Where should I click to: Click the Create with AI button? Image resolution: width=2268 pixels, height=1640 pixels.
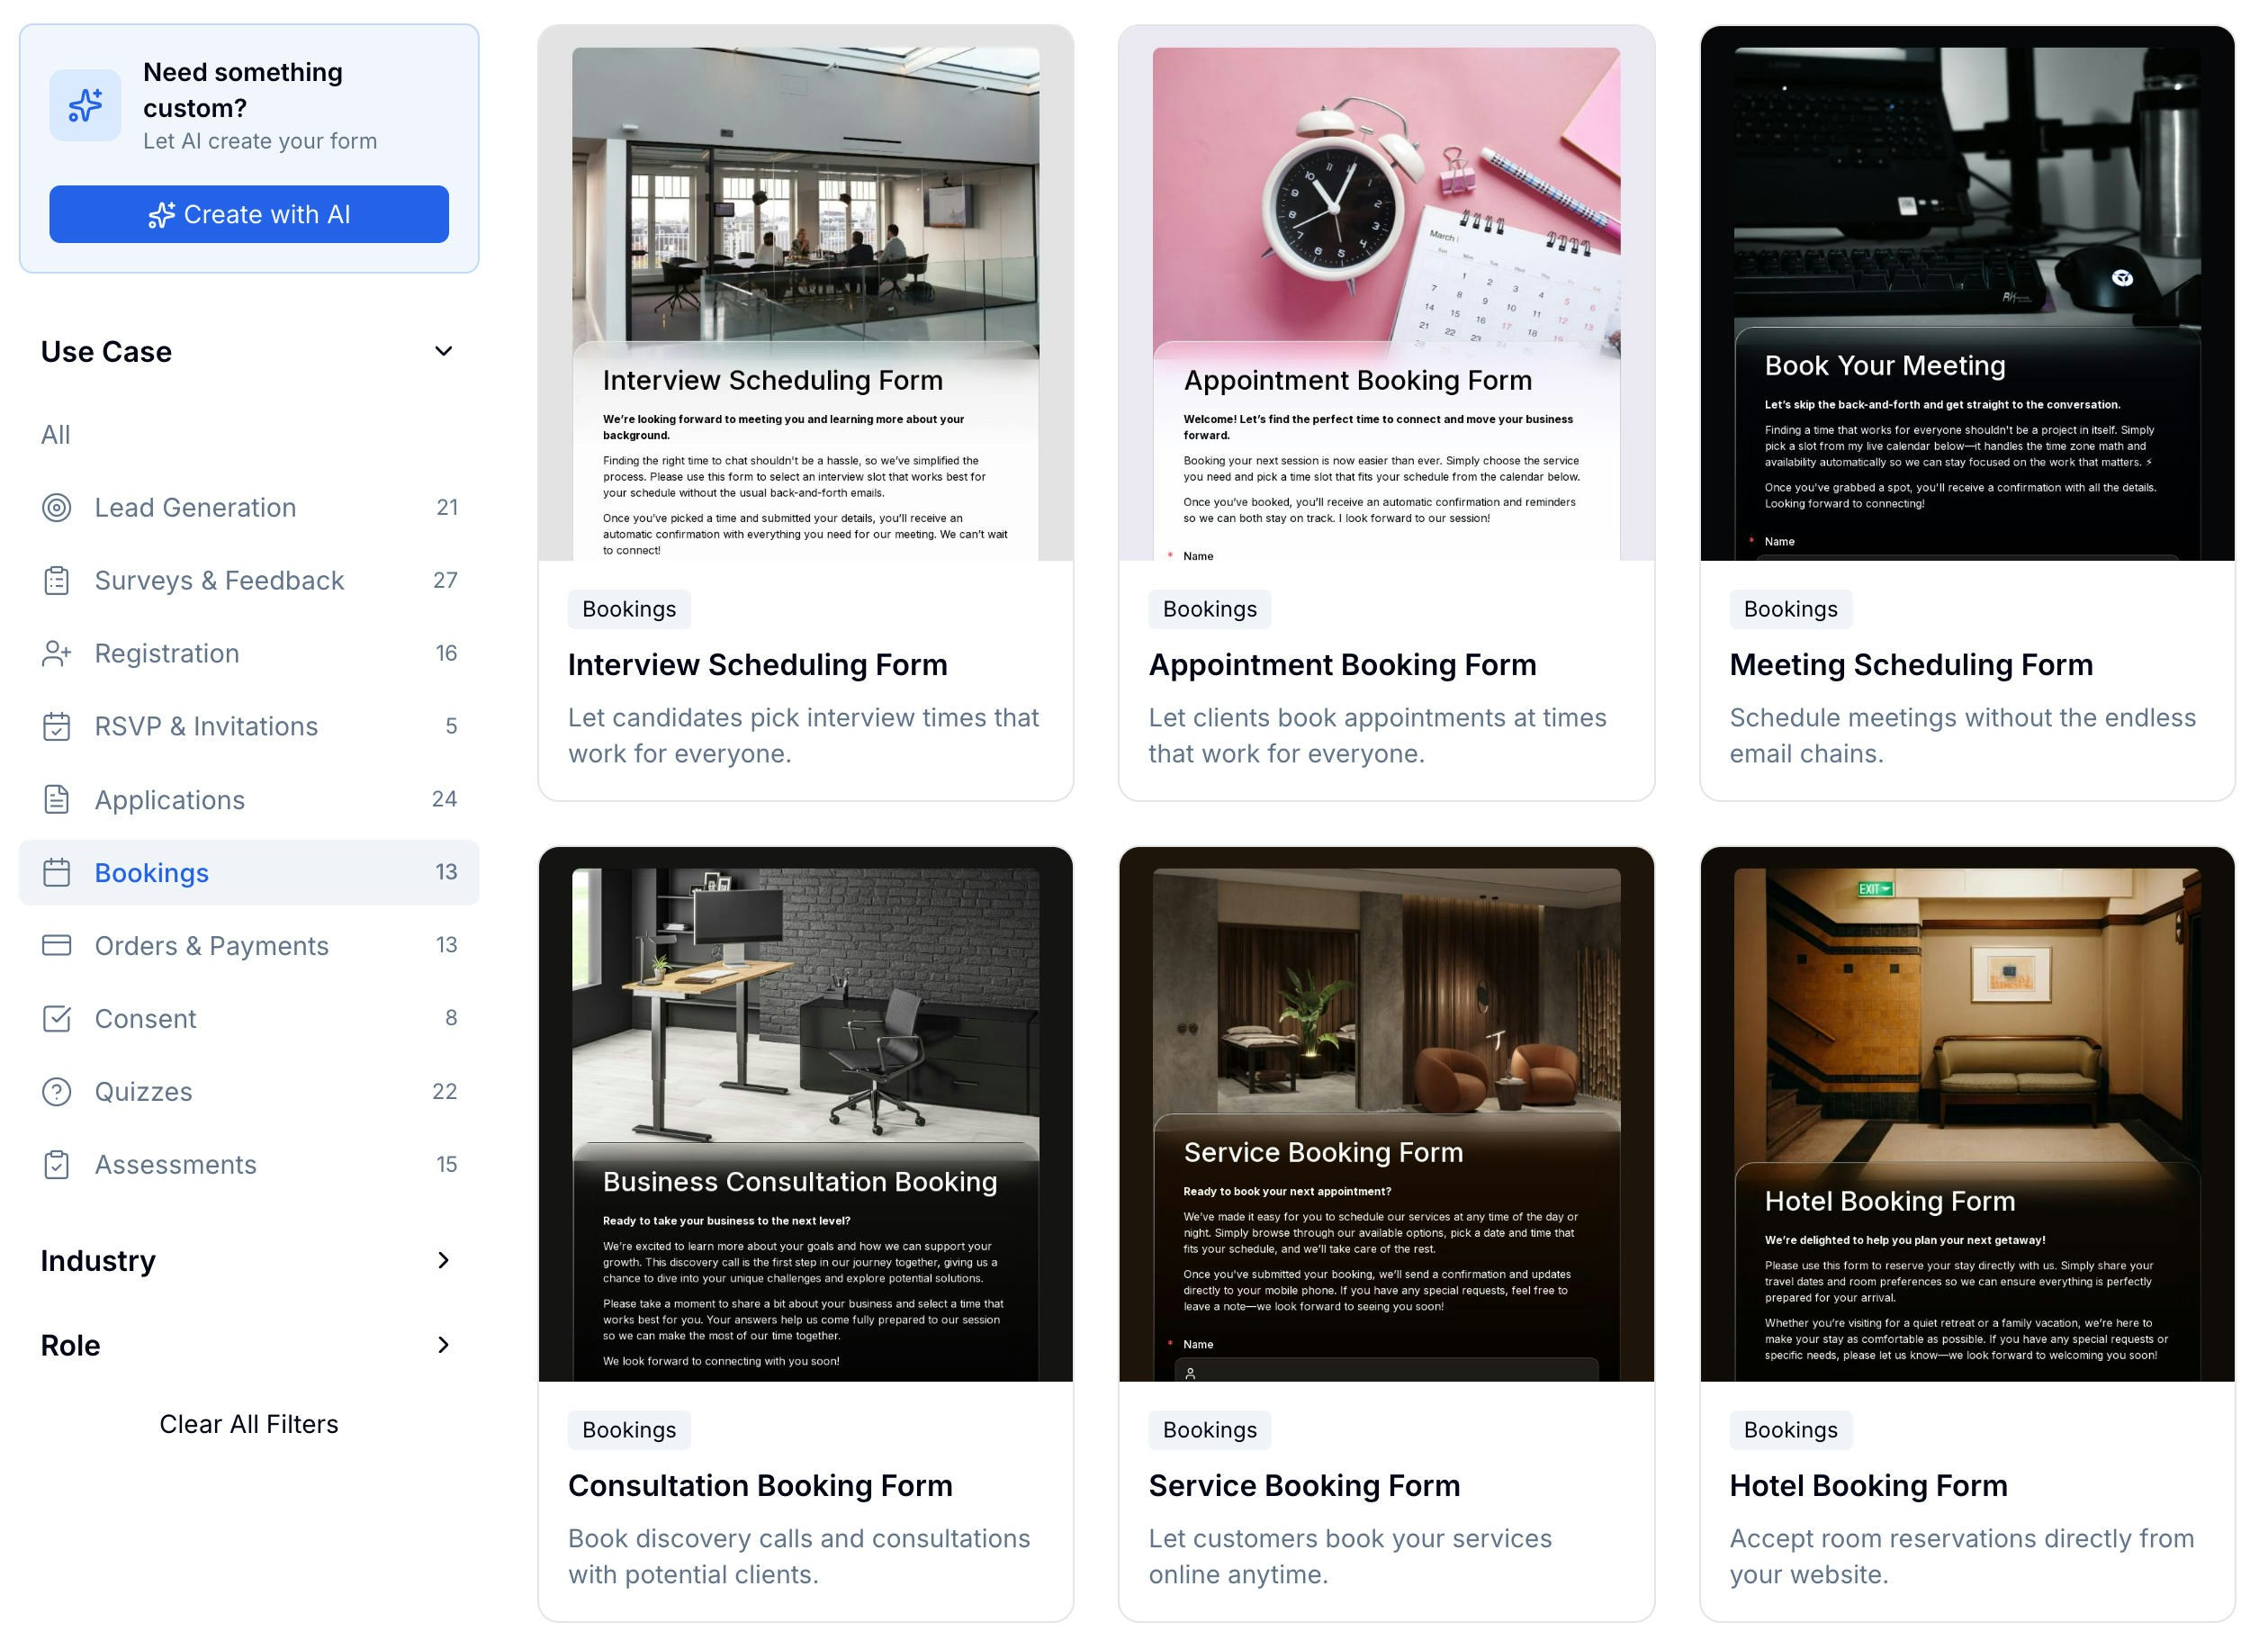249,214
